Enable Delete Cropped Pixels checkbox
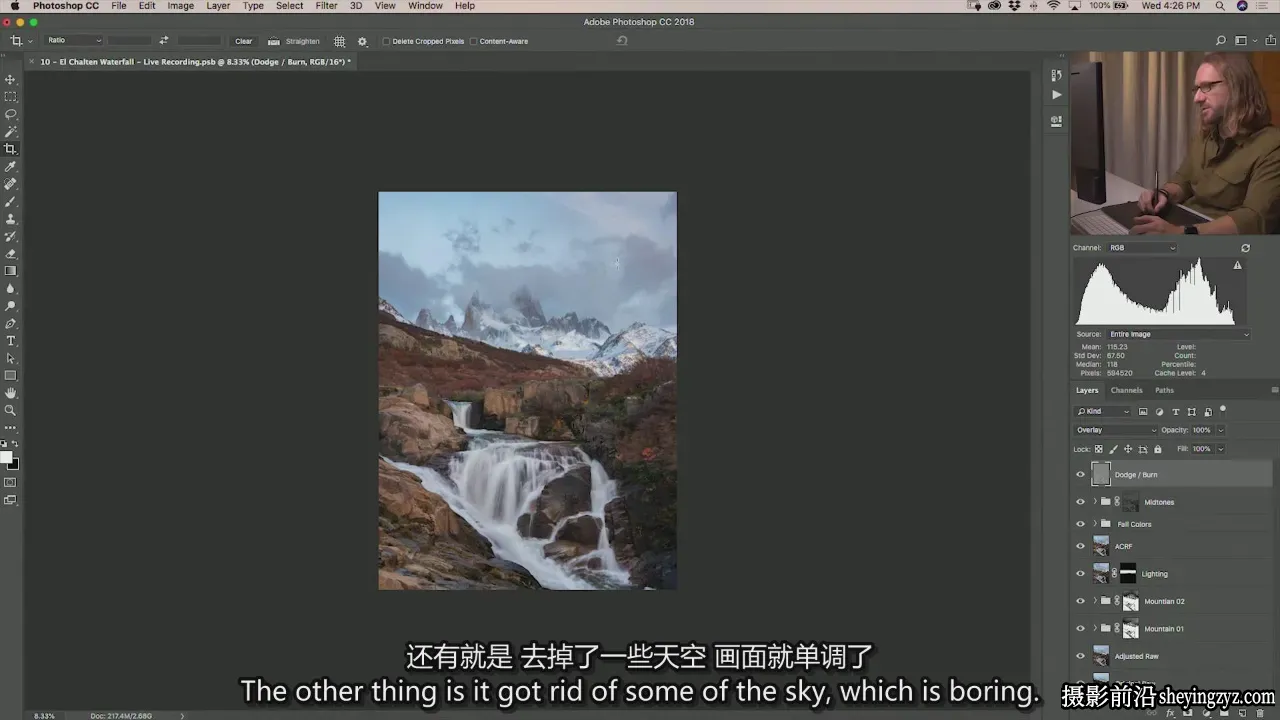 [x=388, y=41]
